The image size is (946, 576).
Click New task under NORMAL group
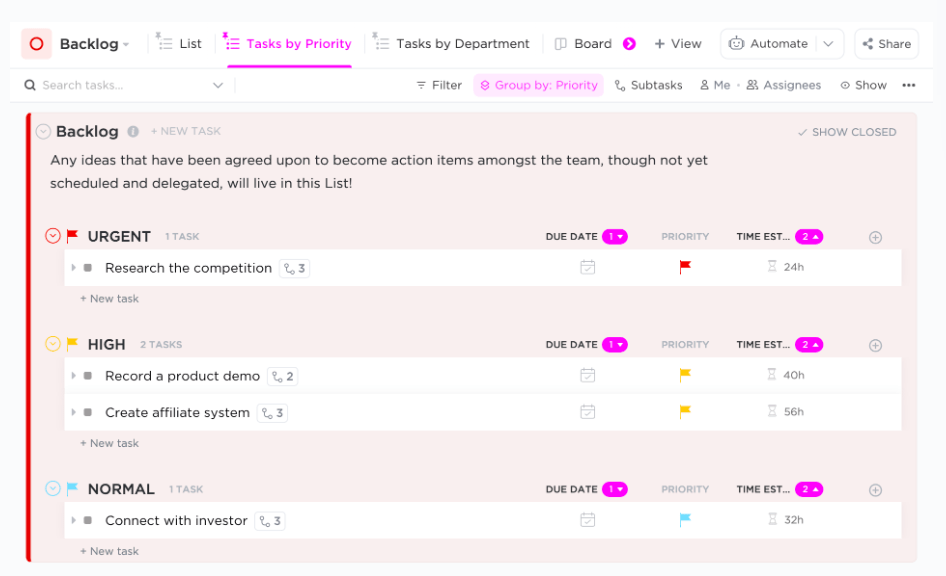pyautogui.click(x=110, y=551)
